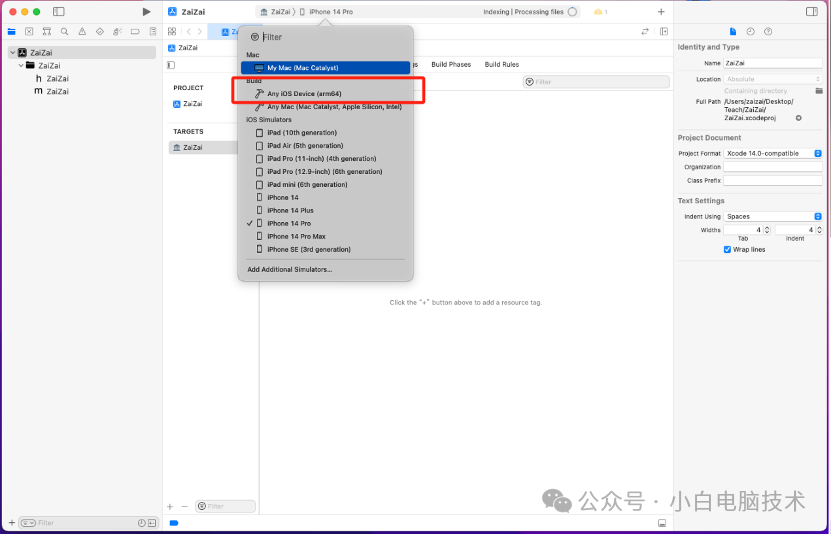Hide the project targets list sidebar

point(171,65)
